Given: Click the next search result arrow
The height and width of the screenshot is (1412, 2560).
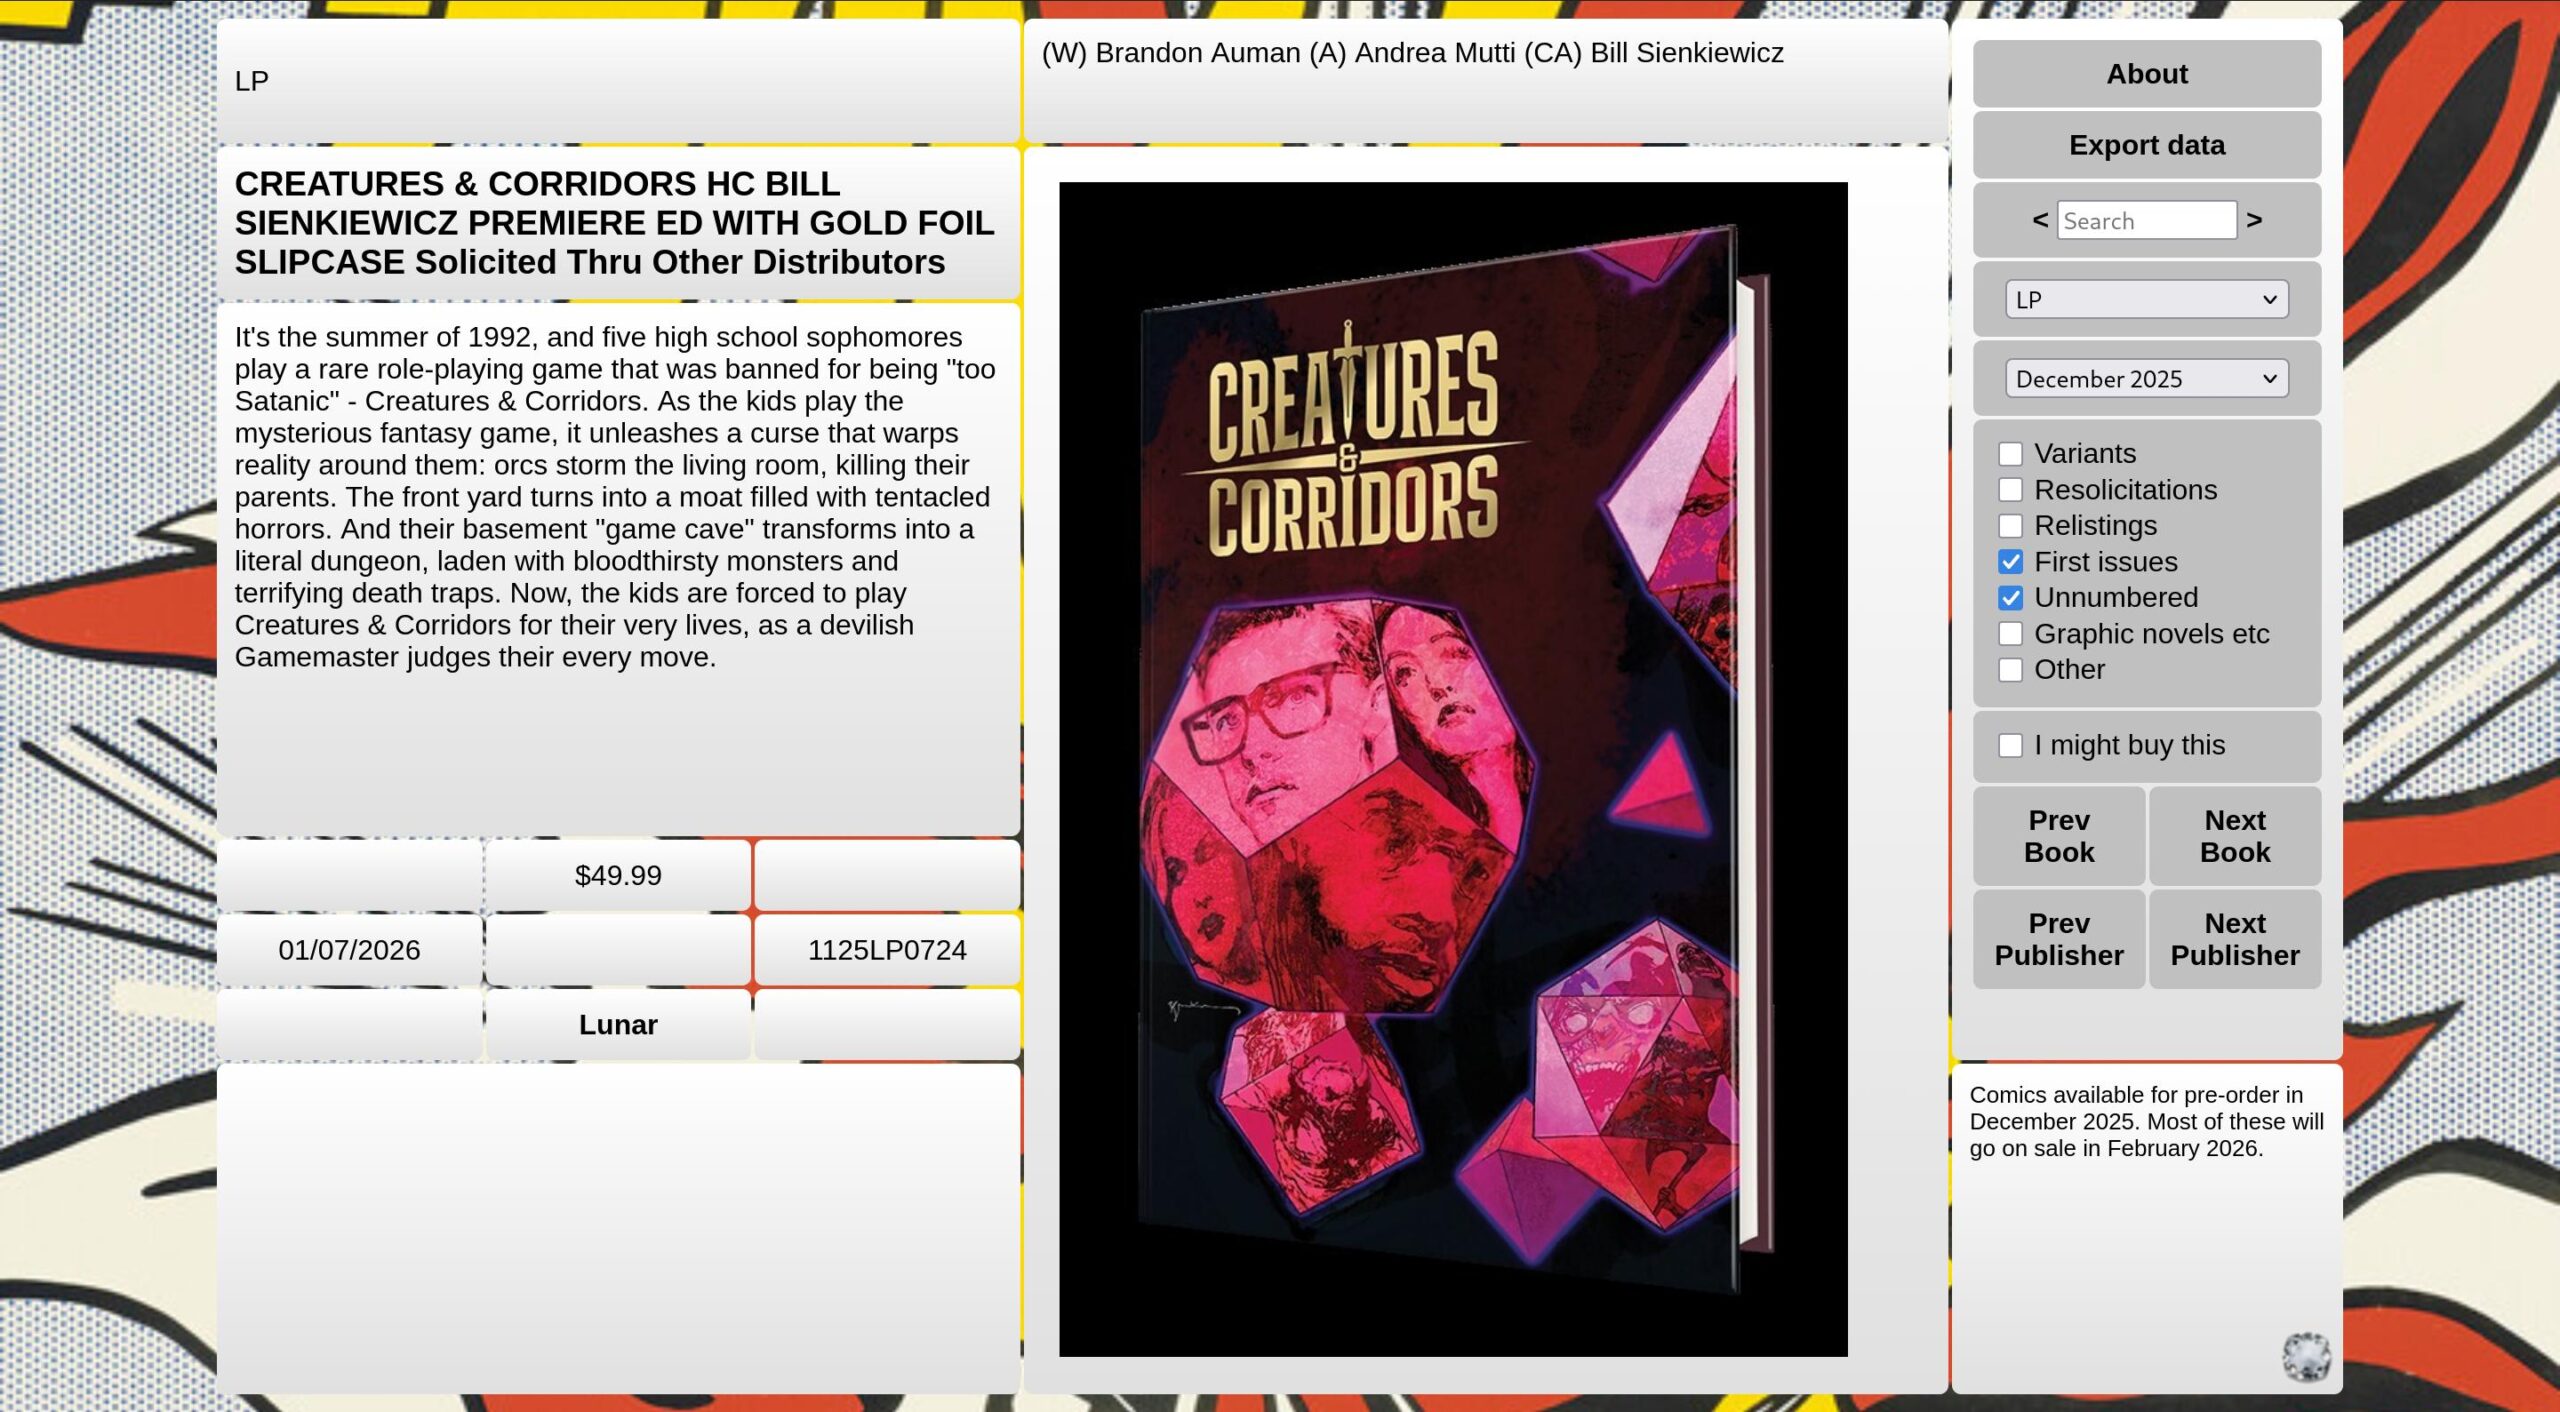Looking at the screenshot, I should (2254, 220).
